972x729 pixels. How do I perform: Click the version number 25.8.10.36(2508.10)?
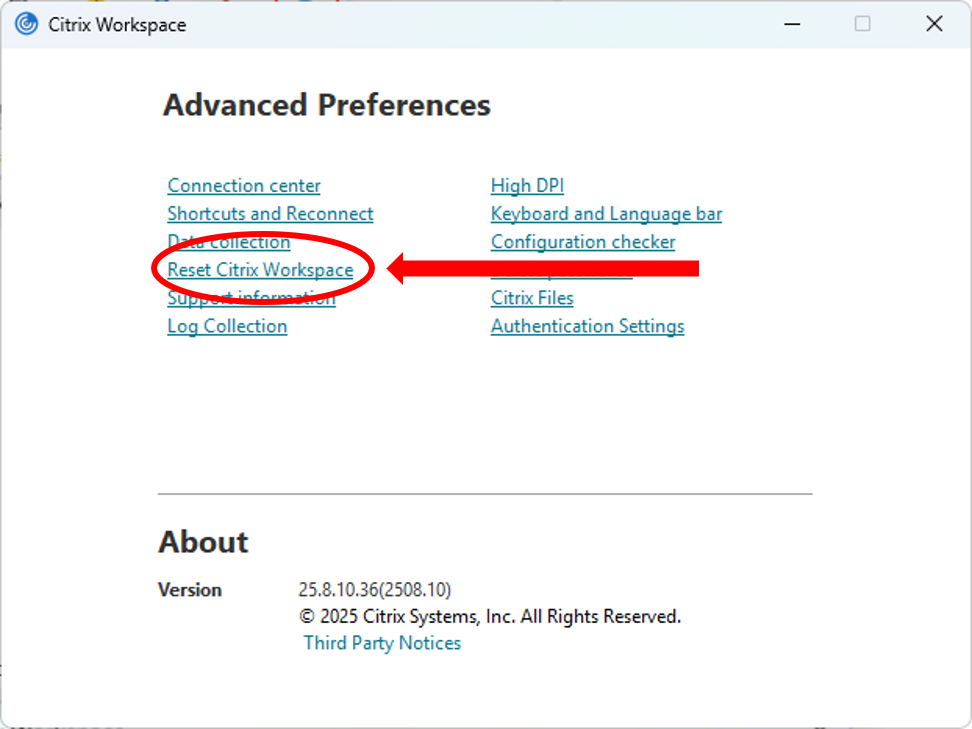(374, 590)
